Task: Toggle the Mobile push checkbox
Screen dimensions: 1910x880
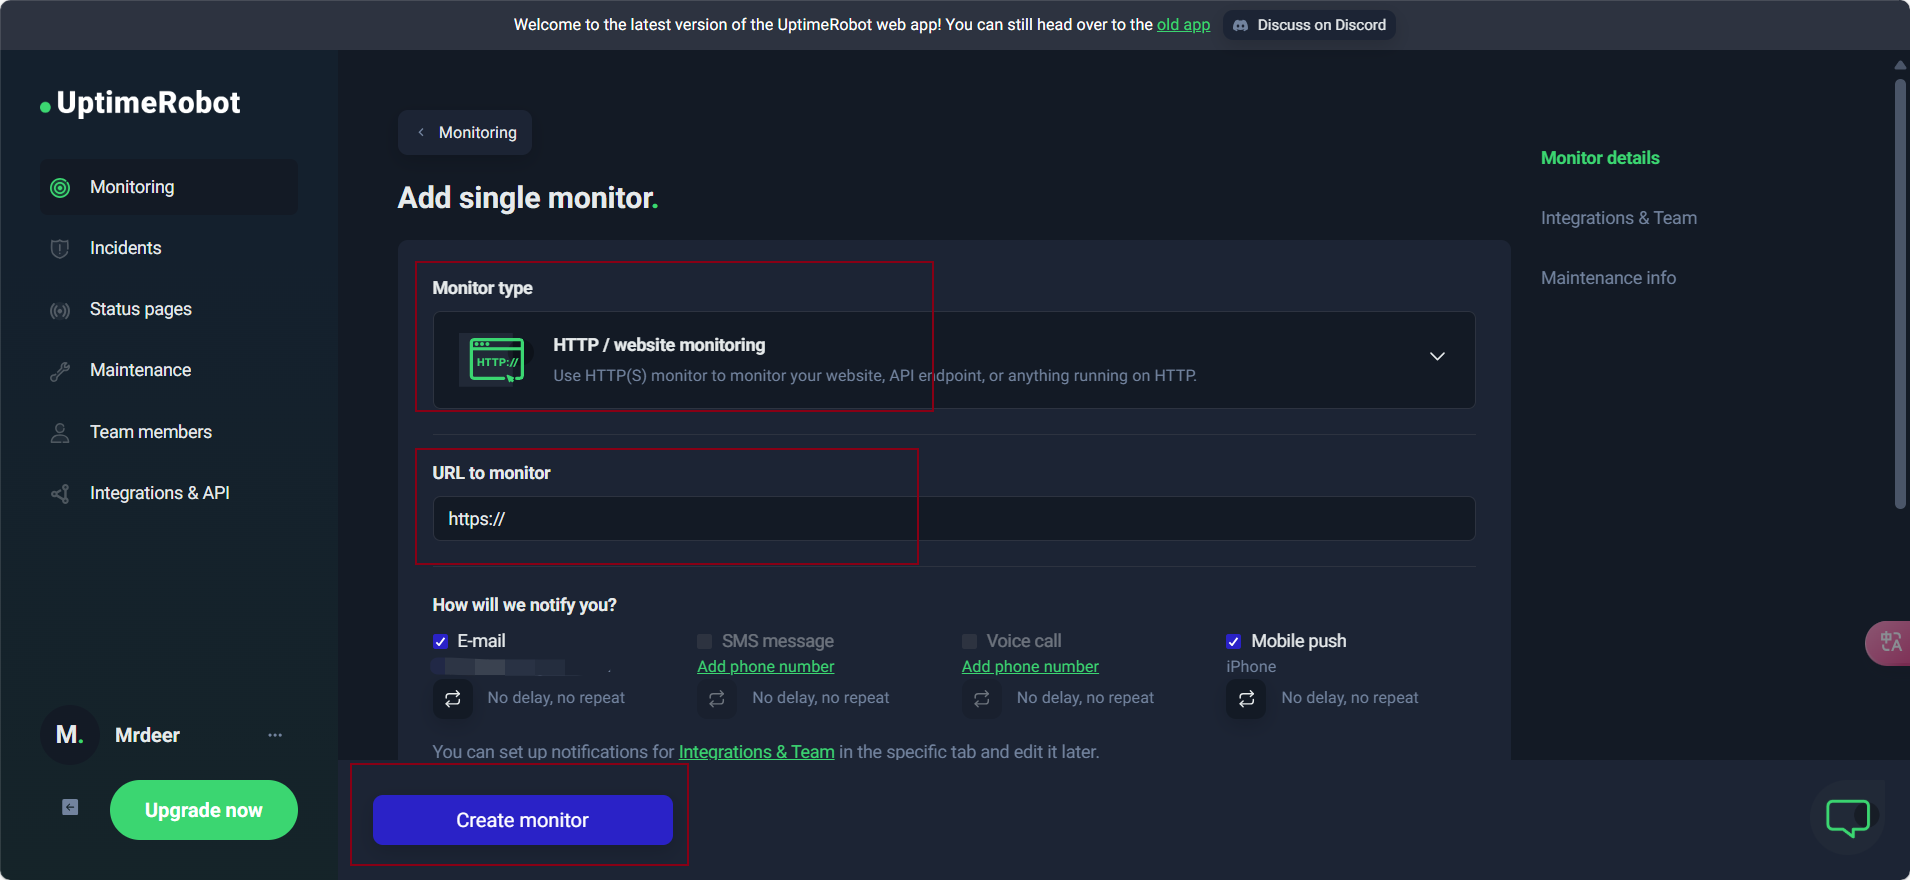Action: pos(1234,641)
